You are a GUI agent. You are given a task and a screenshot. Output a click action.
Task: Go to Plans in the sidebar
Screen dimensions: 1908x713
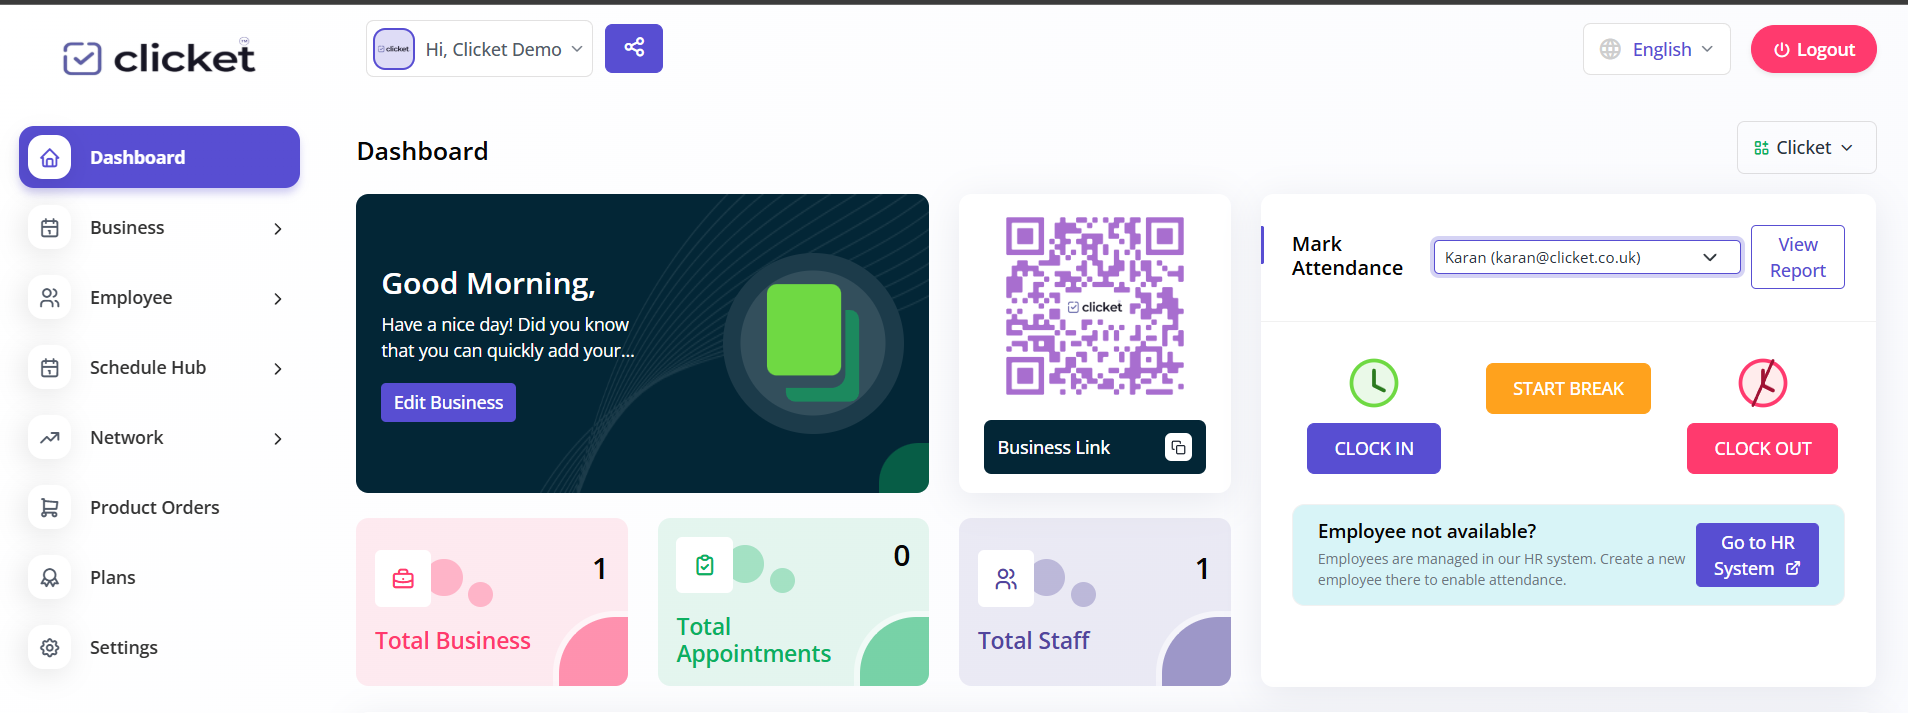click(x=112, y=577)
